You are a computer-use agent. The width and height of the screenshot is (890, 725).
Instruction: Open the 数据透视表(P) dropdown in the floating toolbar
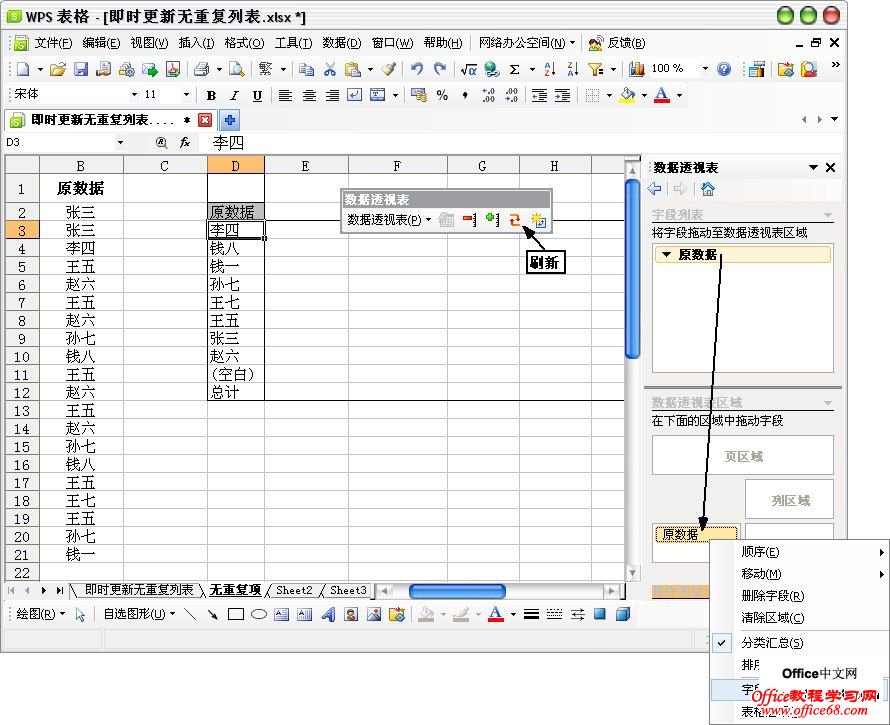pyautogui.click(x=388, y=219)
